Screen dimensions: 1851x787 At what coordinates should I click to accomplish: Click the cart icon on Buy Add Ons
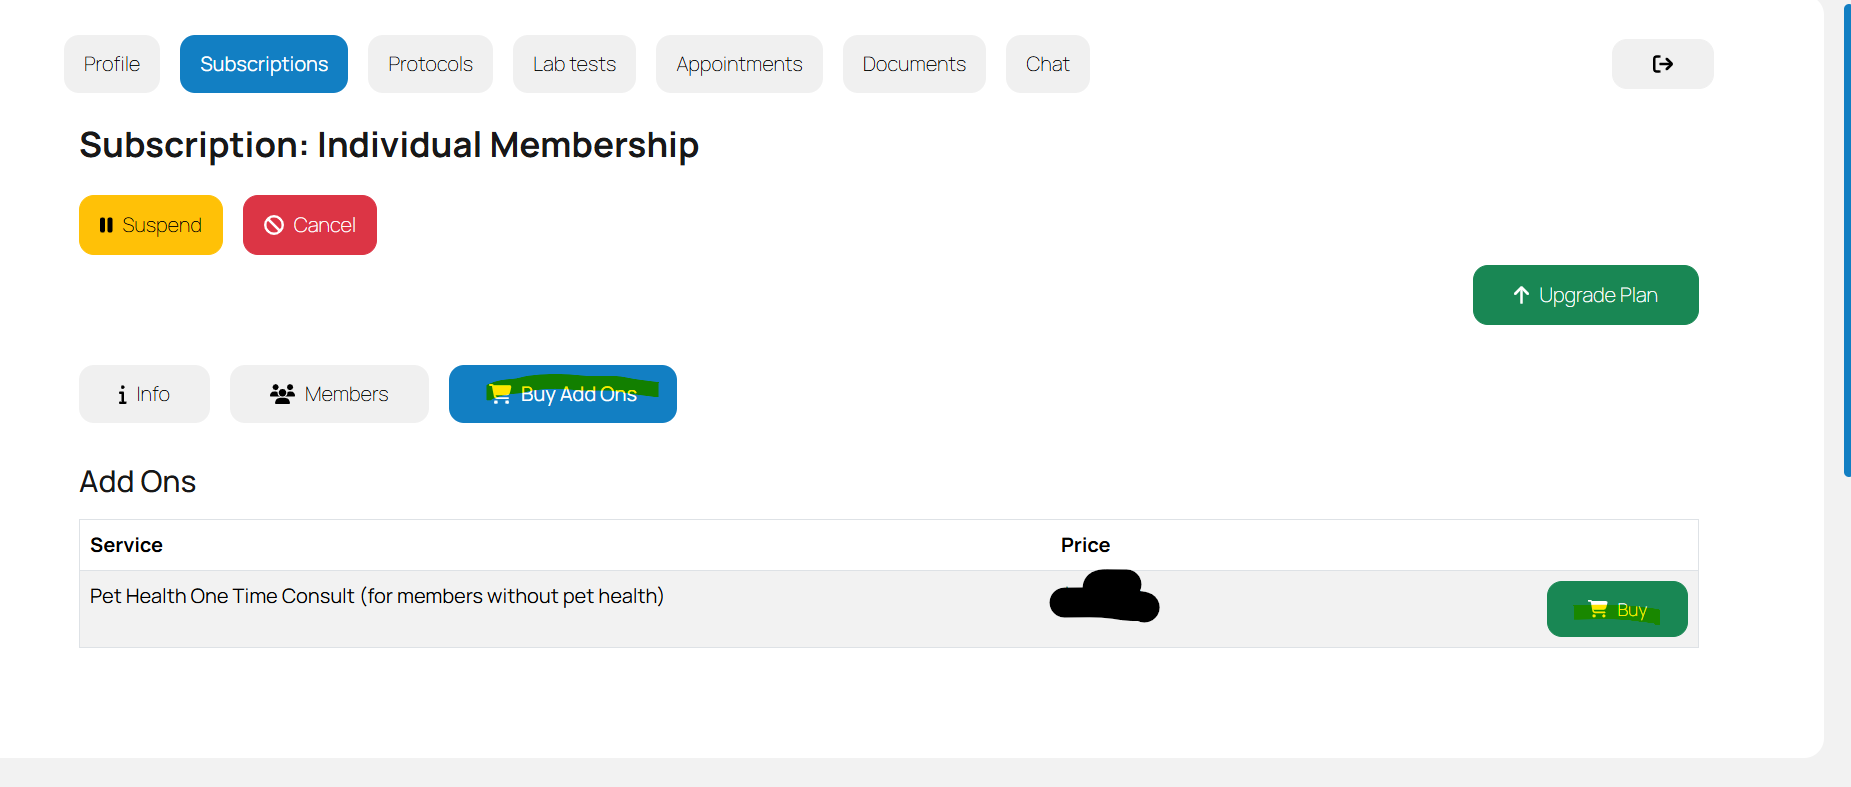click(x=501, y=394)
